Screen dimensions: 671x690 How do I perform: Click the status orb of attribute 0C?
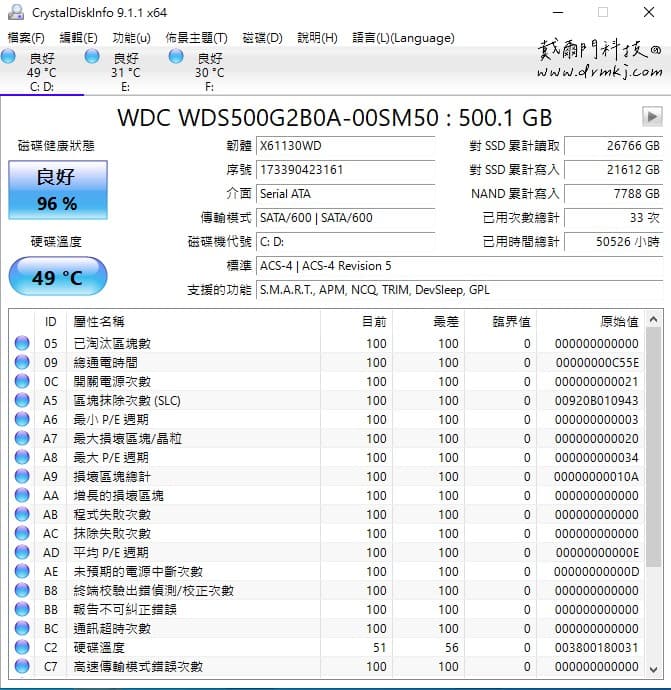pyautogui.click(x=22, y=381)
